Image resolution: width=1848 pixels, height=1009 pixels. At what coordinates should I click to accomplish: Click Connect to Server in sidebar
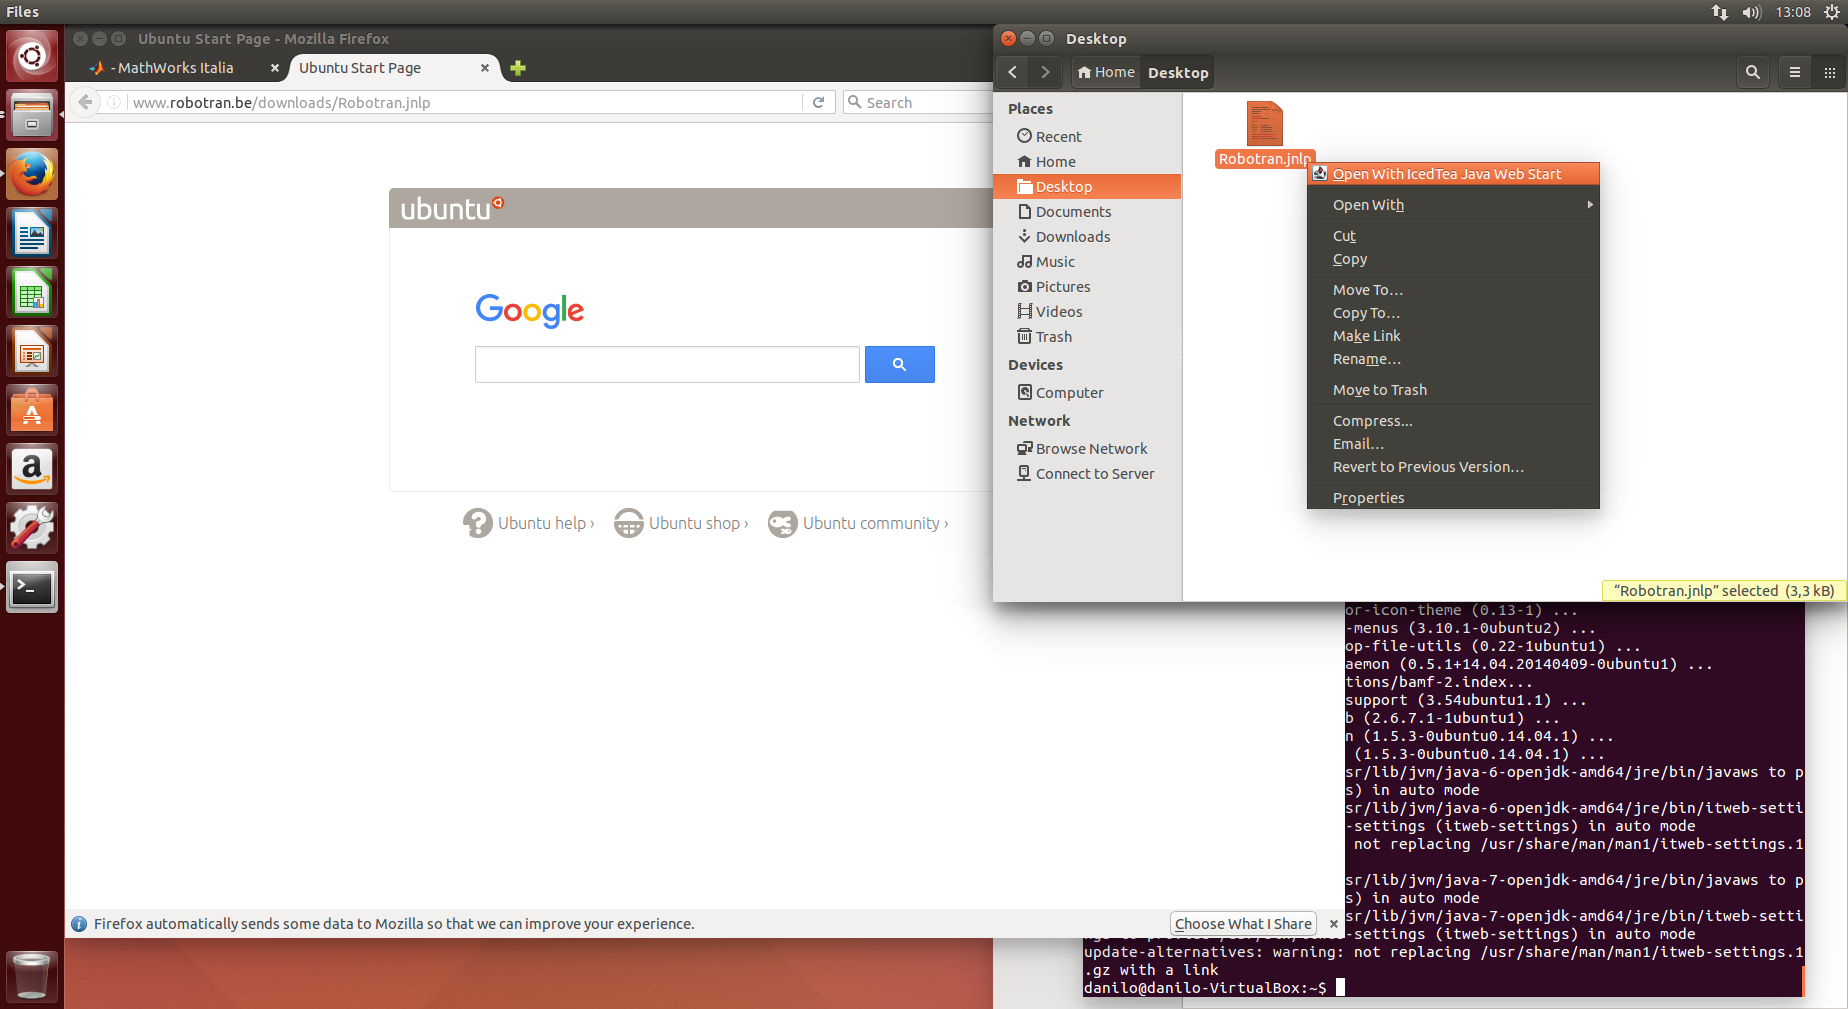(1087, 474)
